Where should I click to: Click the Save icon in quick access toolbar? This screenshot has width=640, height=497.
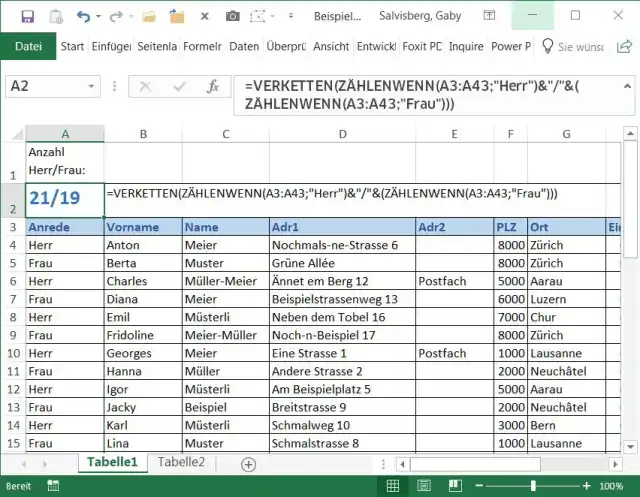(27, 16)
